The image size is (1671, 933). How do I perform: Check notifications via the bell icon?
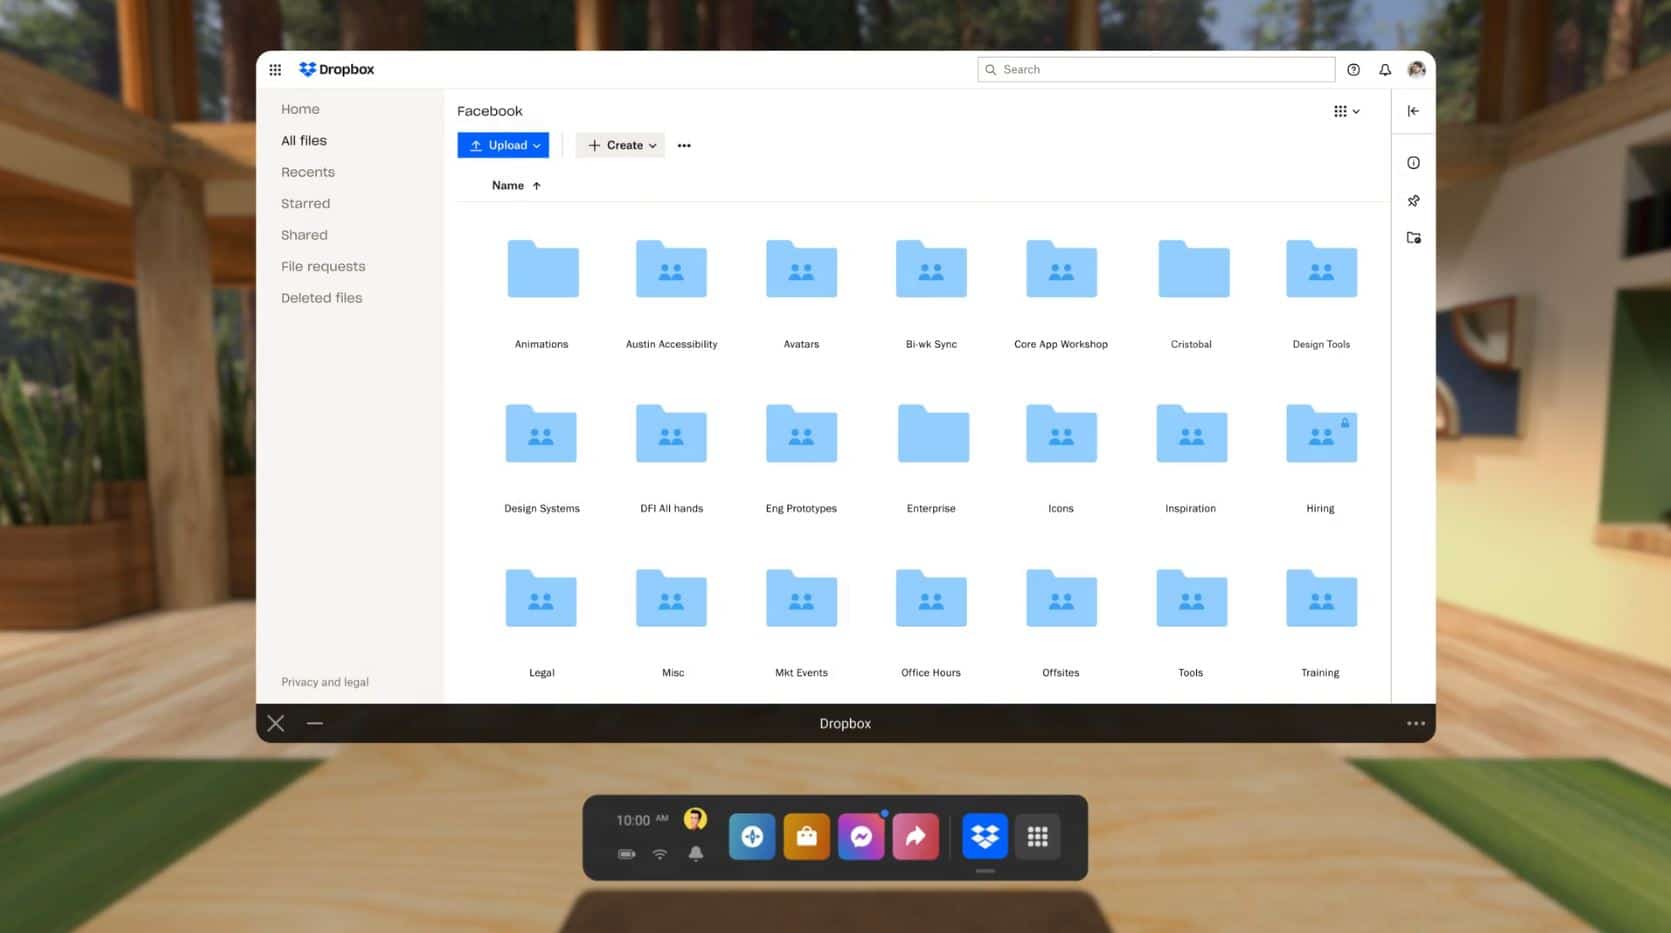coord(1385,69)
